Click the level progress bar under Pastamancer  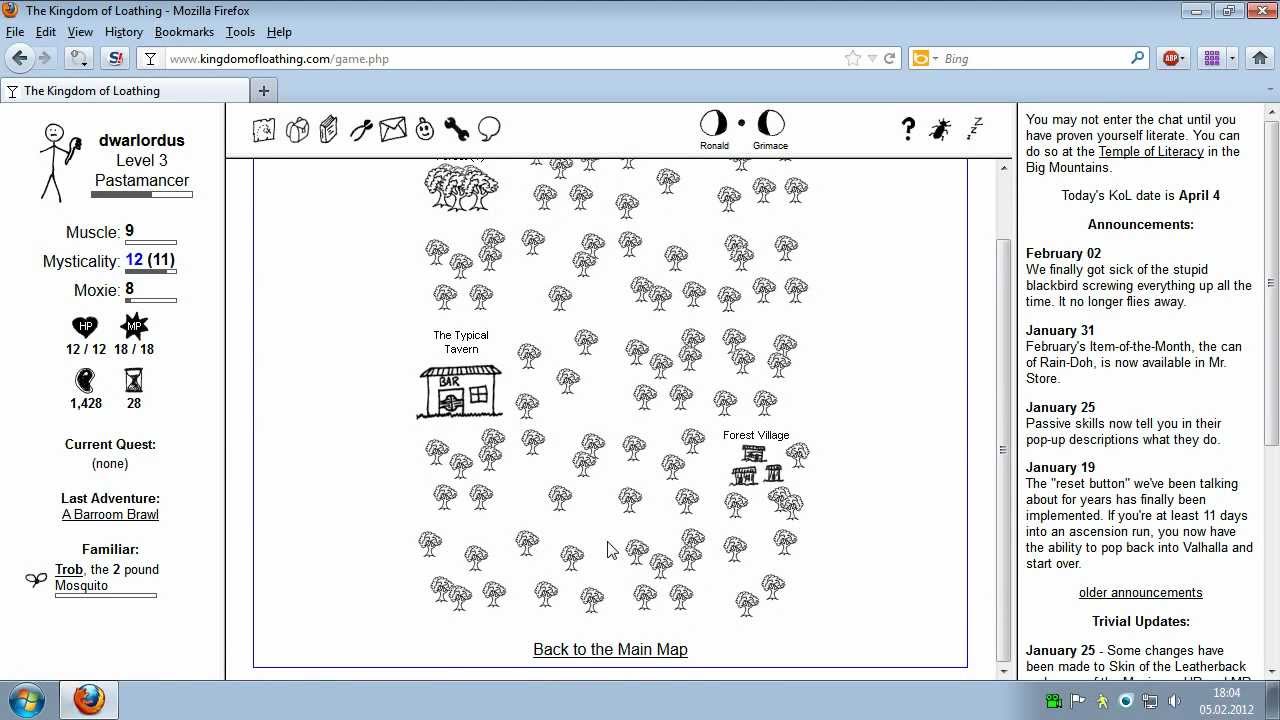(141, 194)
